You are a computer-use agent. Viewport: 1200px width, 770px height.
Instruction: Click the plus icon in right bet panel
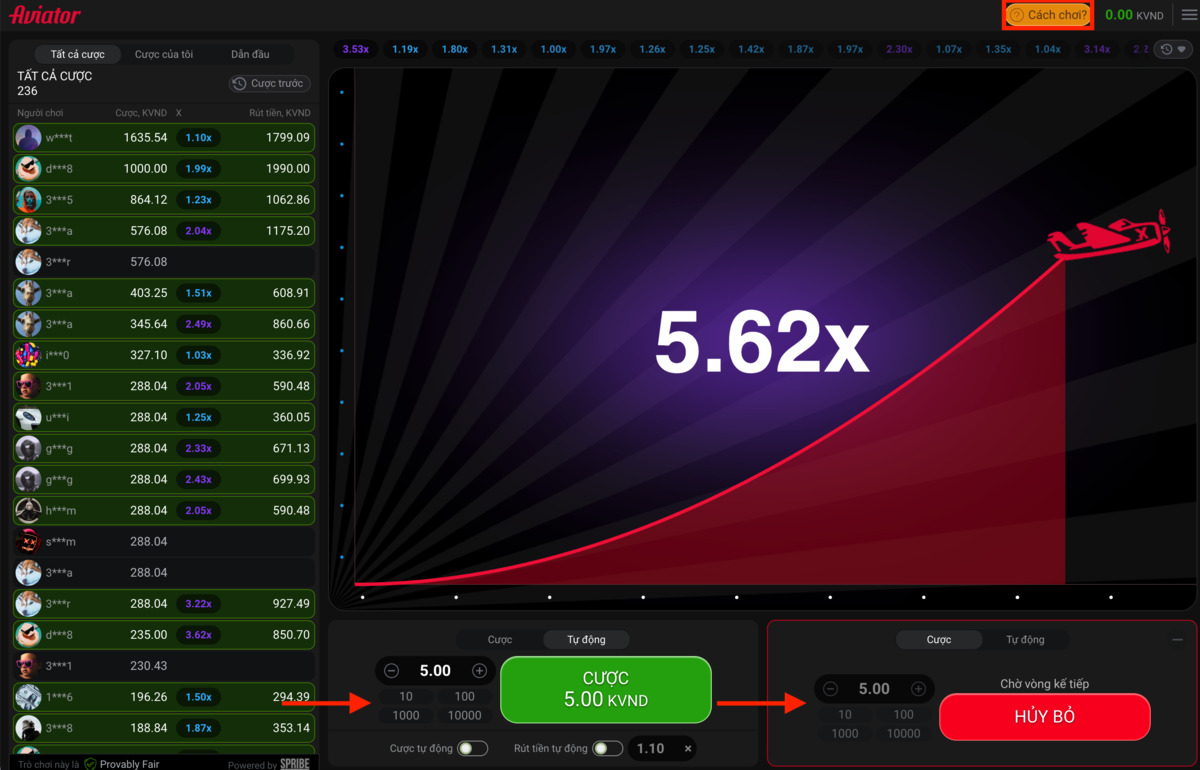coord(918,689)
